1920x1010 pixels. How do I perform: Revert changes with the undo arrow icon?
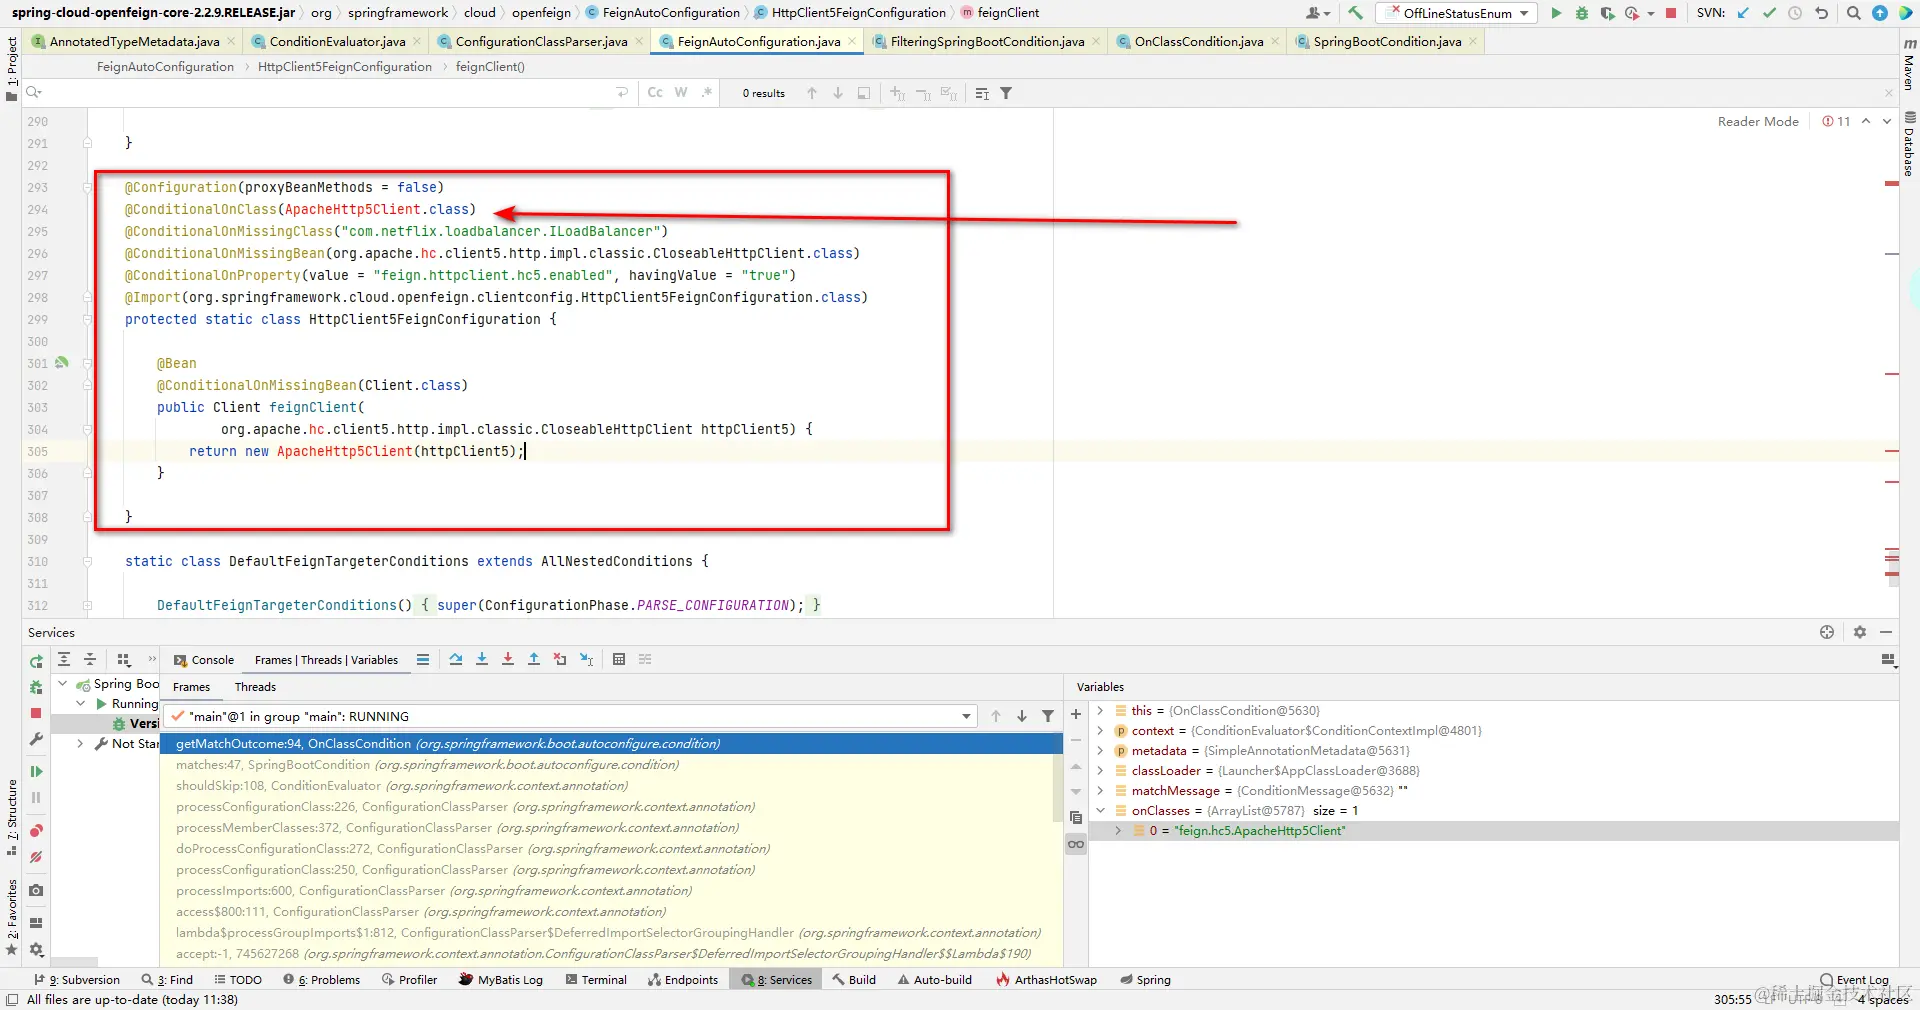click(x=1821, y=13)
